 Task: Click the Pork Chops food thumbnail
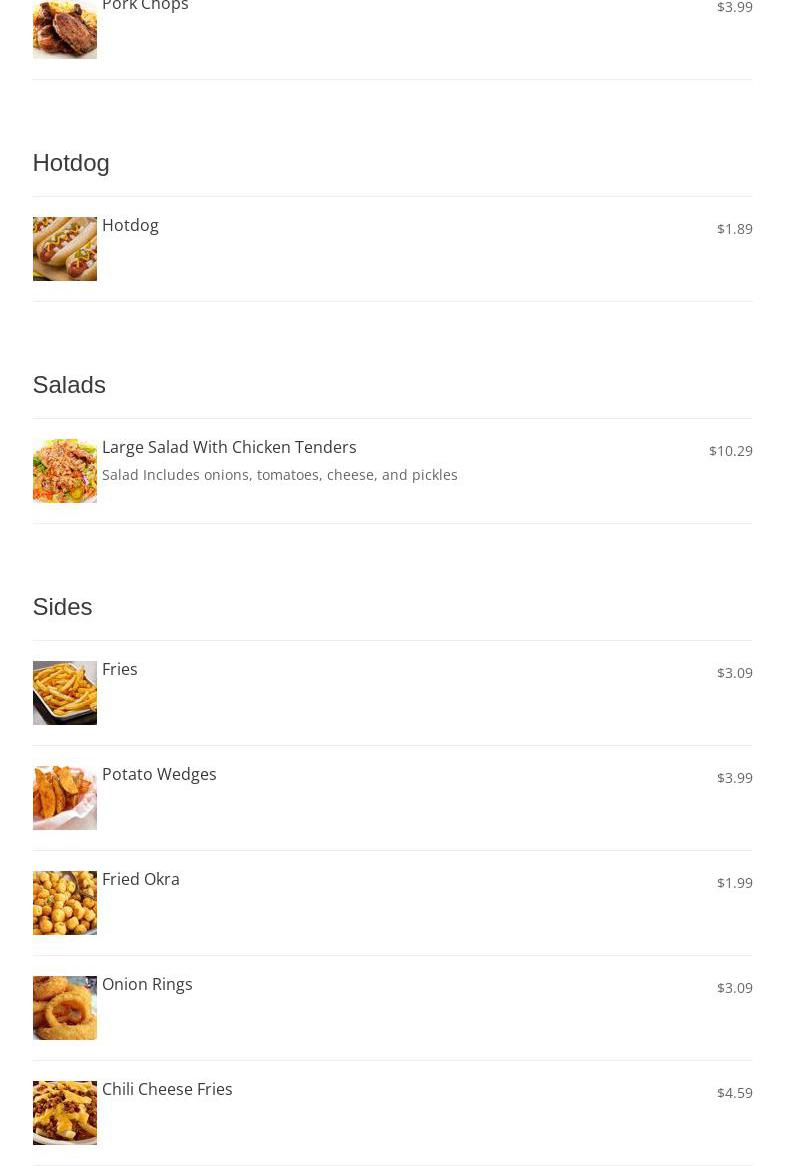(64, 30)
